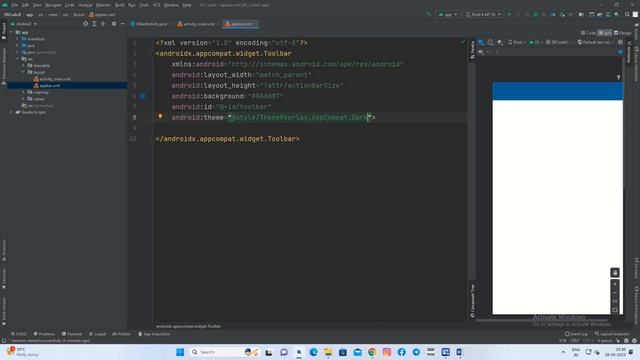Click the blue toolbar in design preview
This screenshot has width=640, height=360.
tap(558, 91)
